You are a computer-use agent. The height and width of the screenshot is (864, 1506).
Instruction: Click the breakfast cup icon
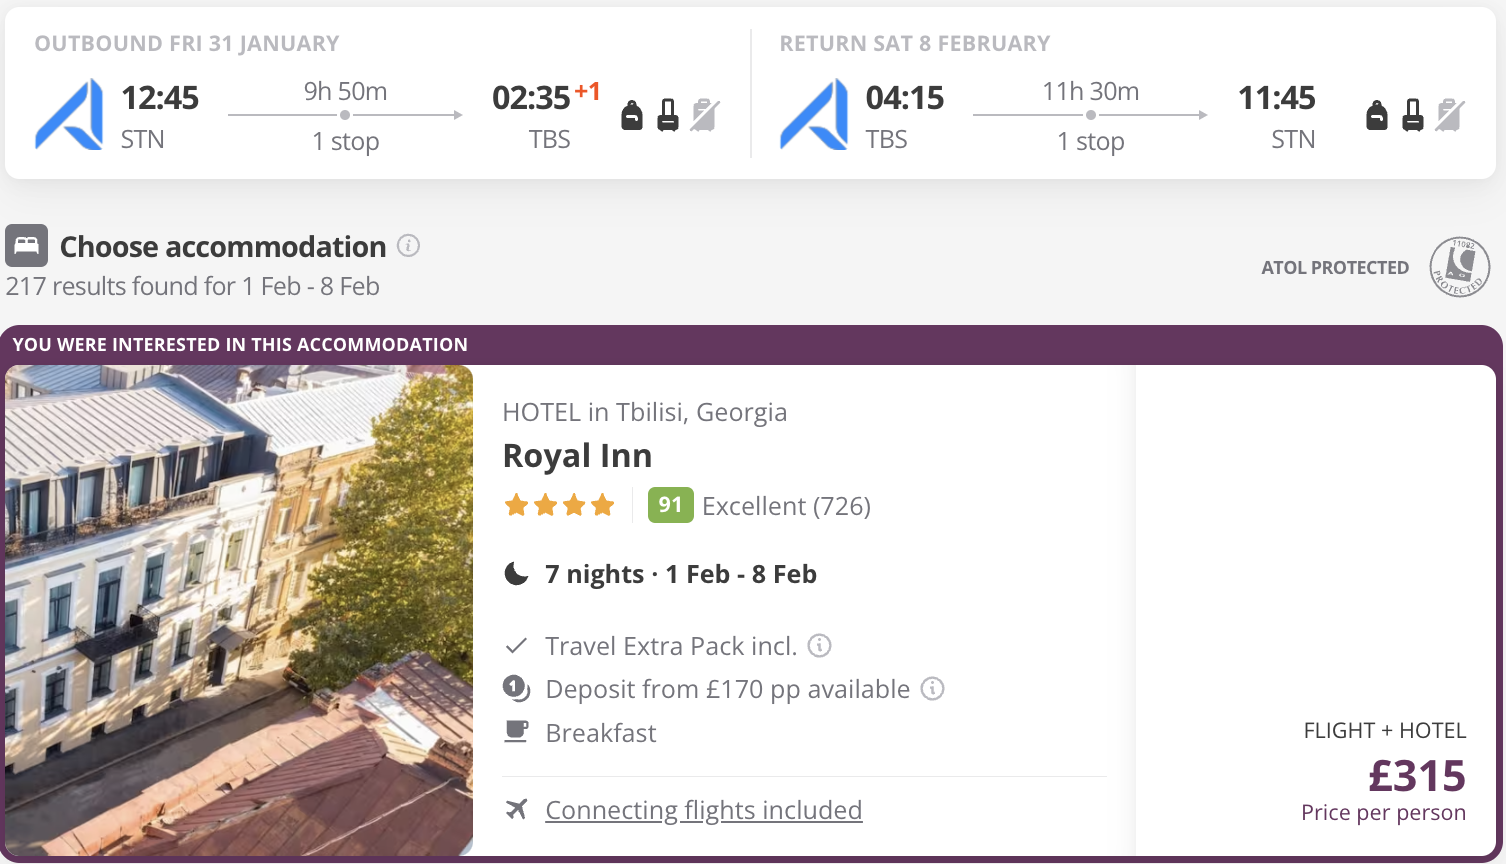tap(516, 732)
